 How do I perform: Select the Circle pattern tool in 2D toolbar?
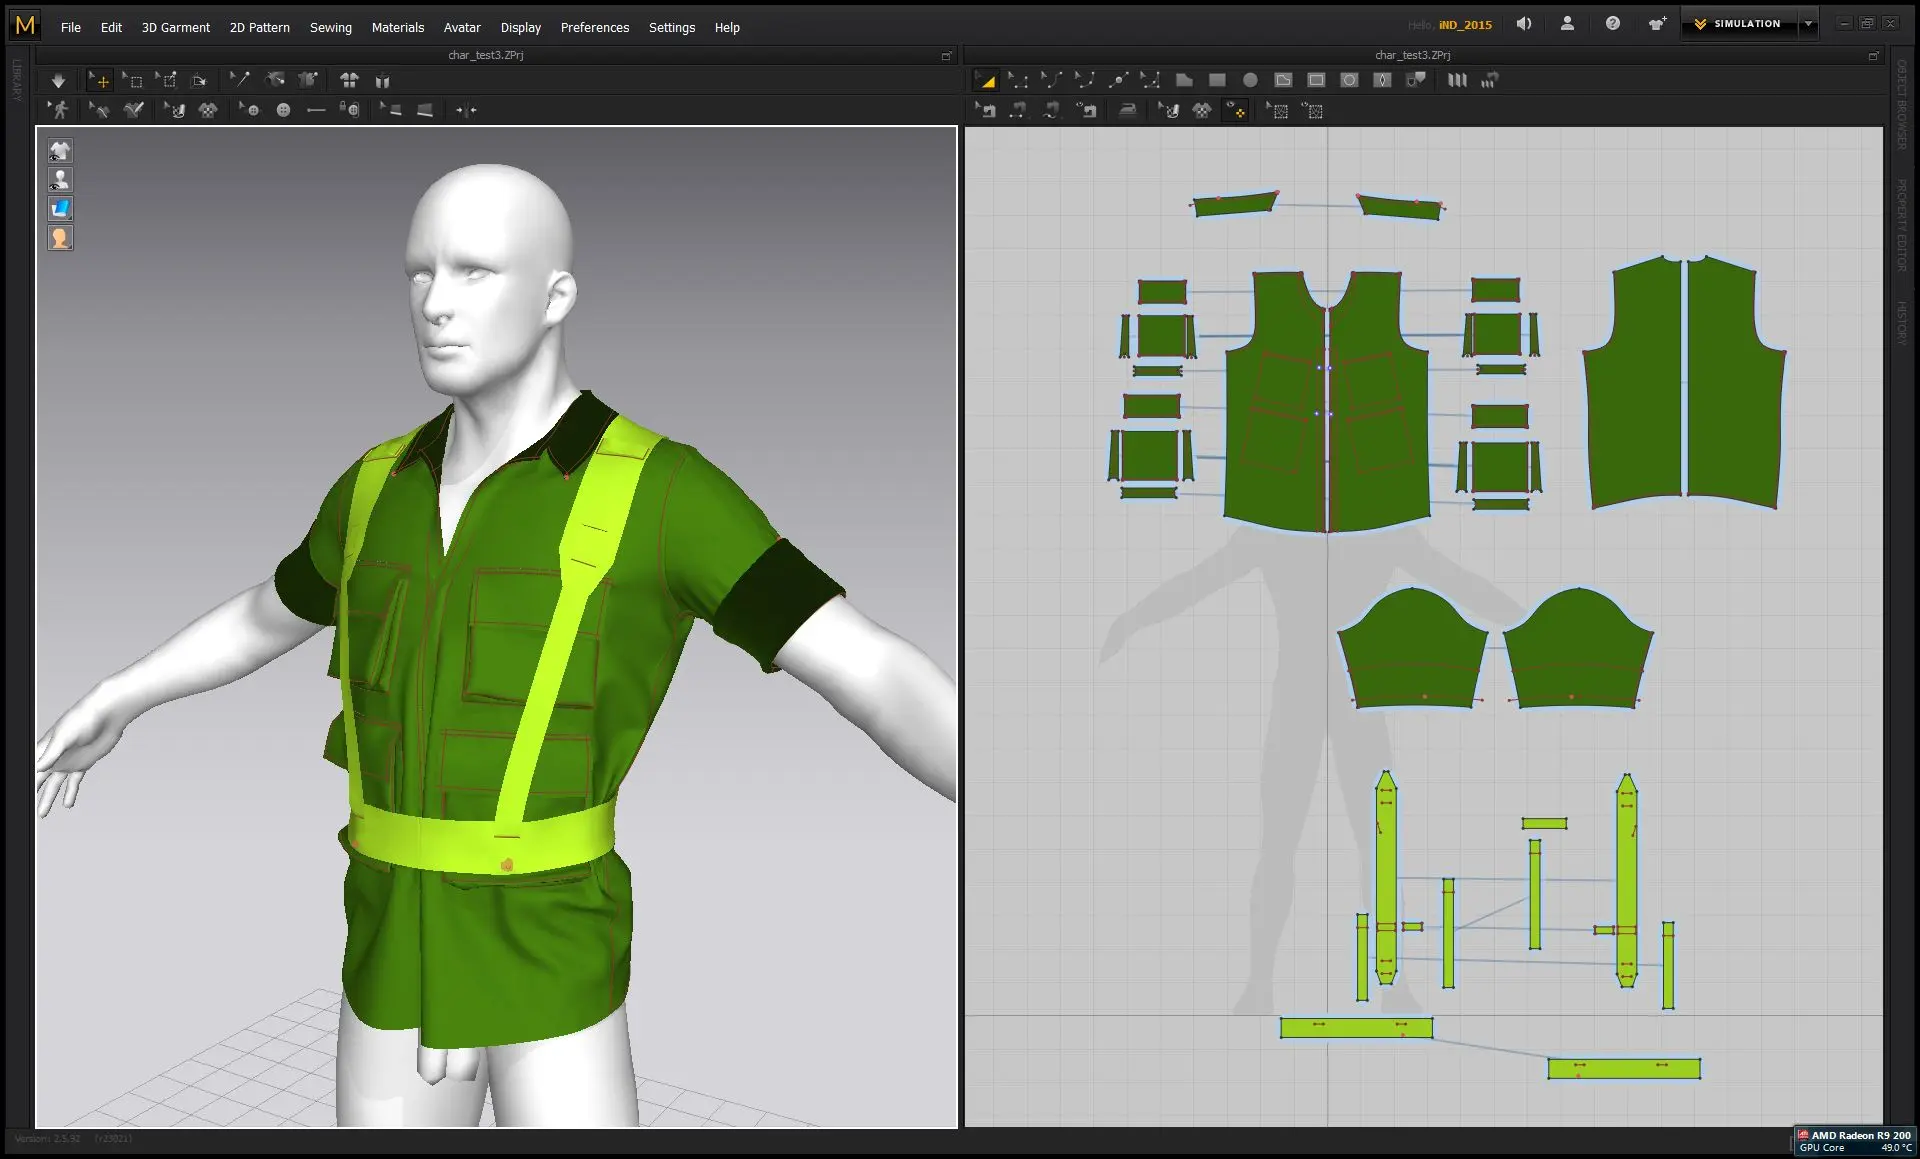(1250, 80)
